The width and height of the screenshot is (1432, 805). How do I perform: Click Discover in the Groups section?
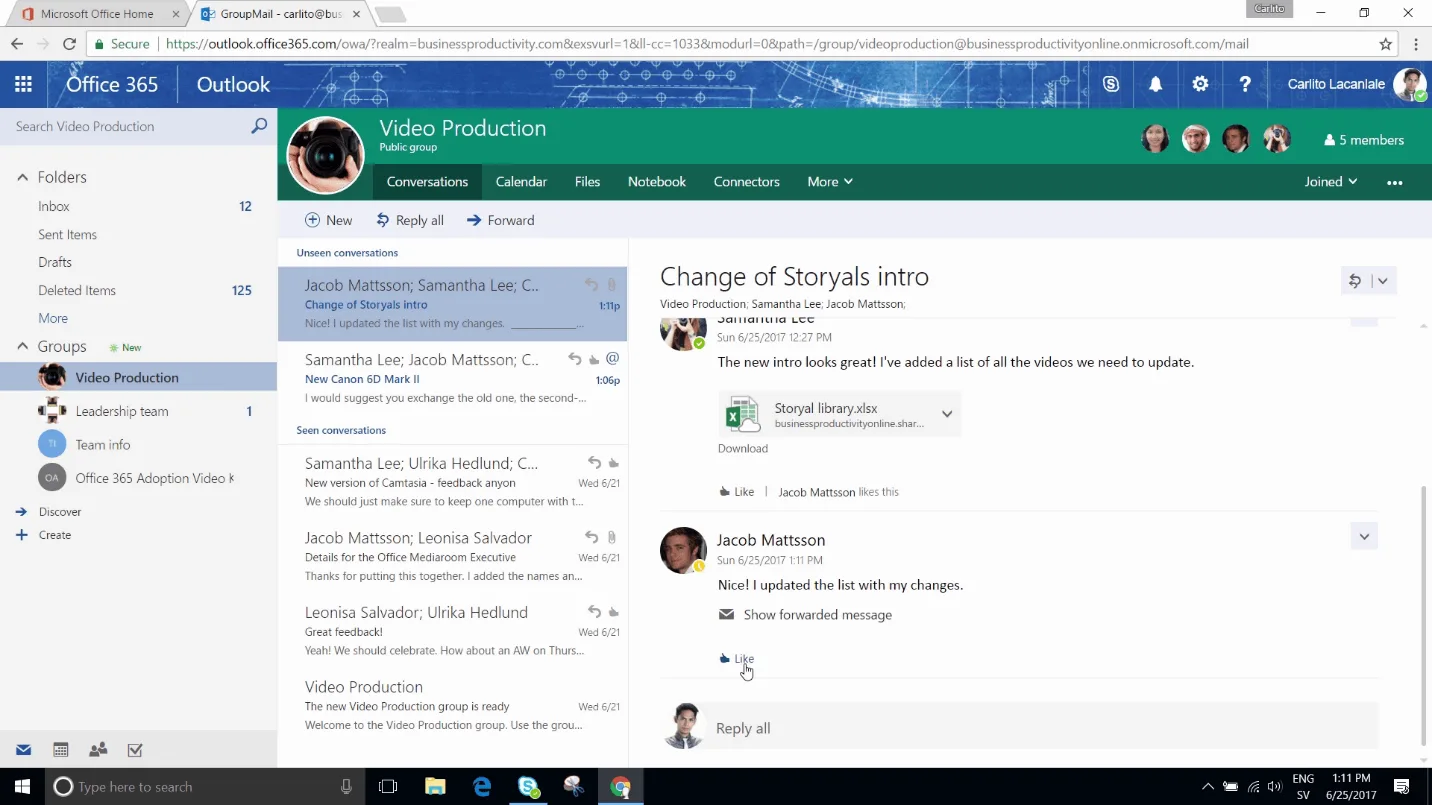[x=60, y=512]
